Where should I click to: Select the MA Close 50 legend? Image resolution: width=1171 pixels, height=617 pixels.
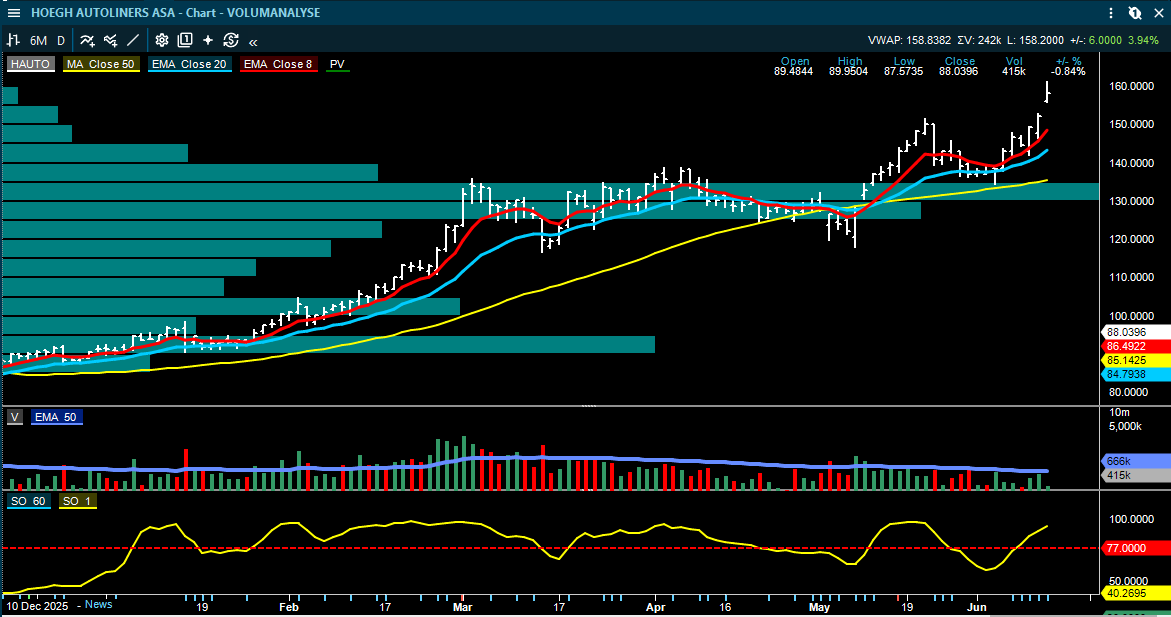[x=101, y=64]
